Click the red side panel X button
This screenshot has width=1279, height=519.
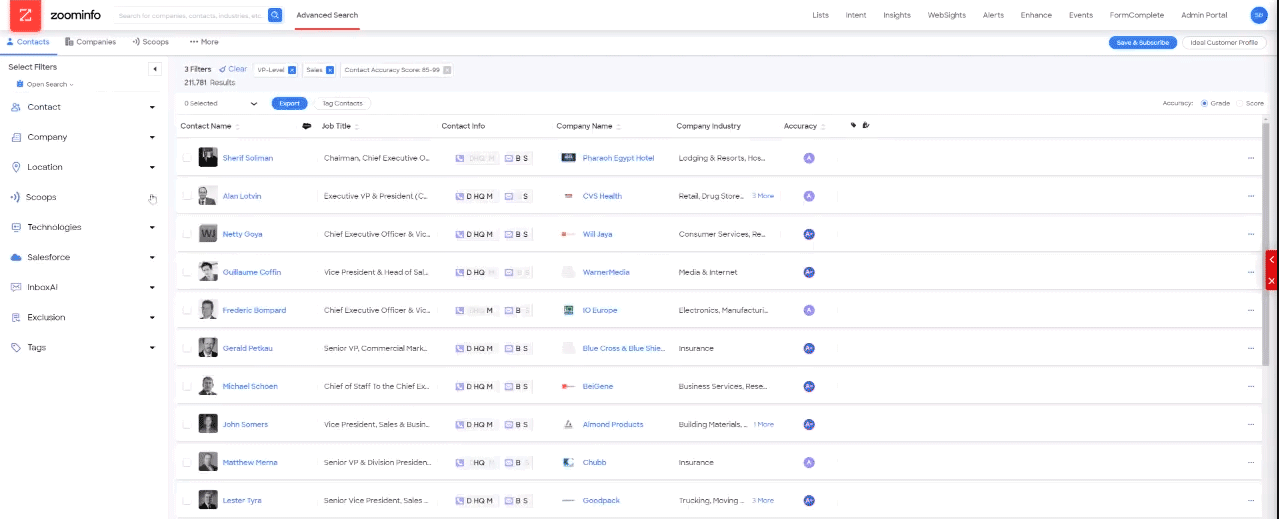tap(1272, 281)
